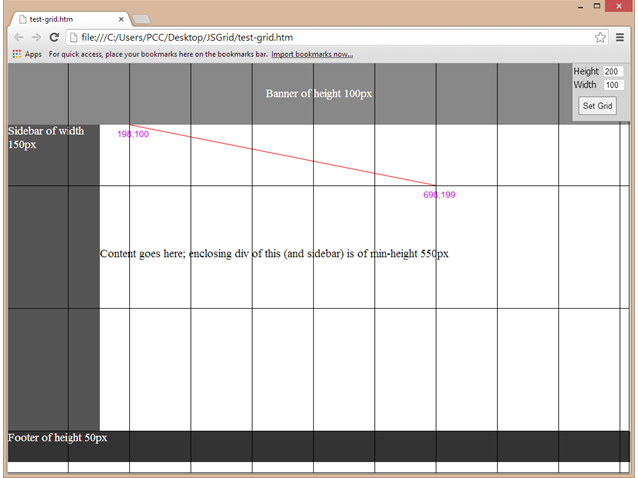Bookmark this page with the star icon
The image size is (638, 478).
(600, 37)
